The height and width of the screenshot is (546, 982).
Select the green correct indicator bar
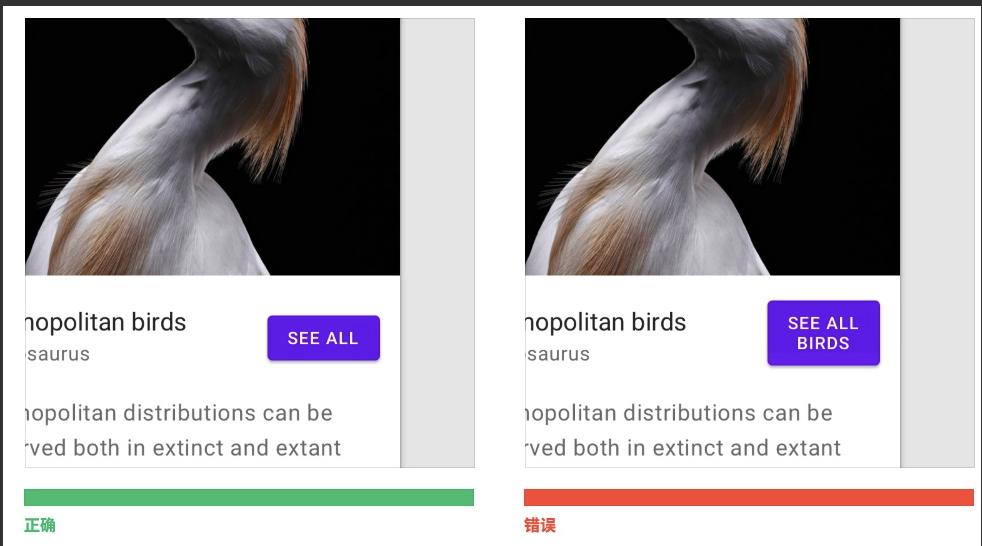(x=249, y=497)
